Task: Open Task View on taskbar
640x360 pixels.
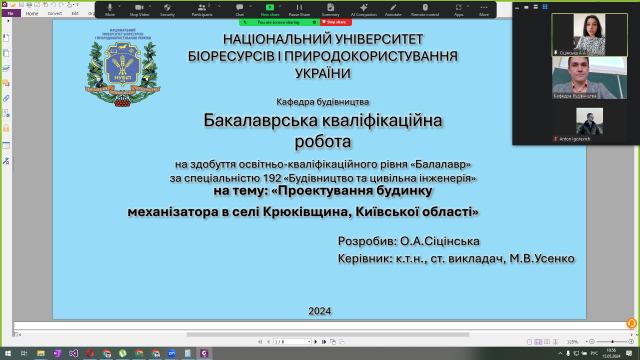Action: pyautogui.click(x=24, y=353)
